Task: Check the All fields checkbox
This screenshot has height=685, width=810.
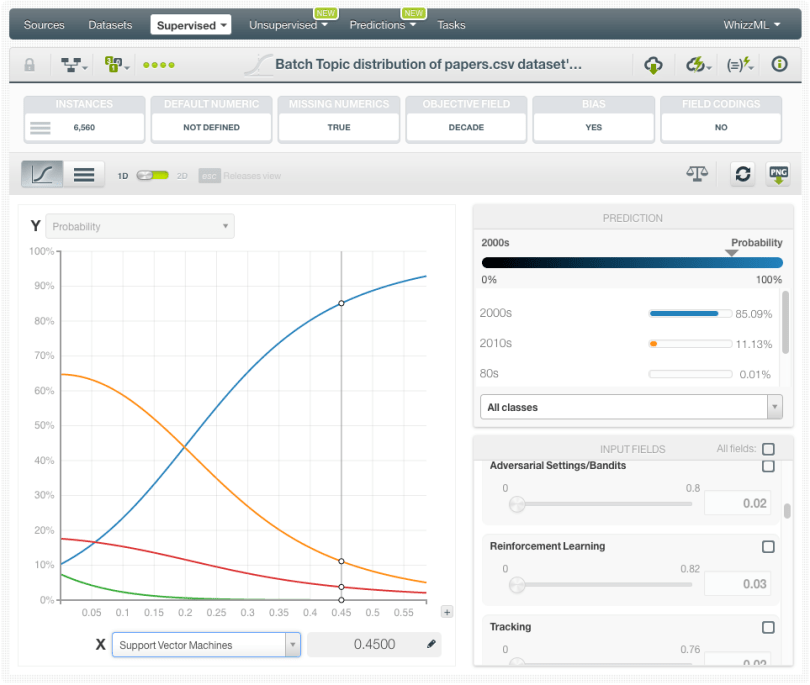Action: coord(768,449)
